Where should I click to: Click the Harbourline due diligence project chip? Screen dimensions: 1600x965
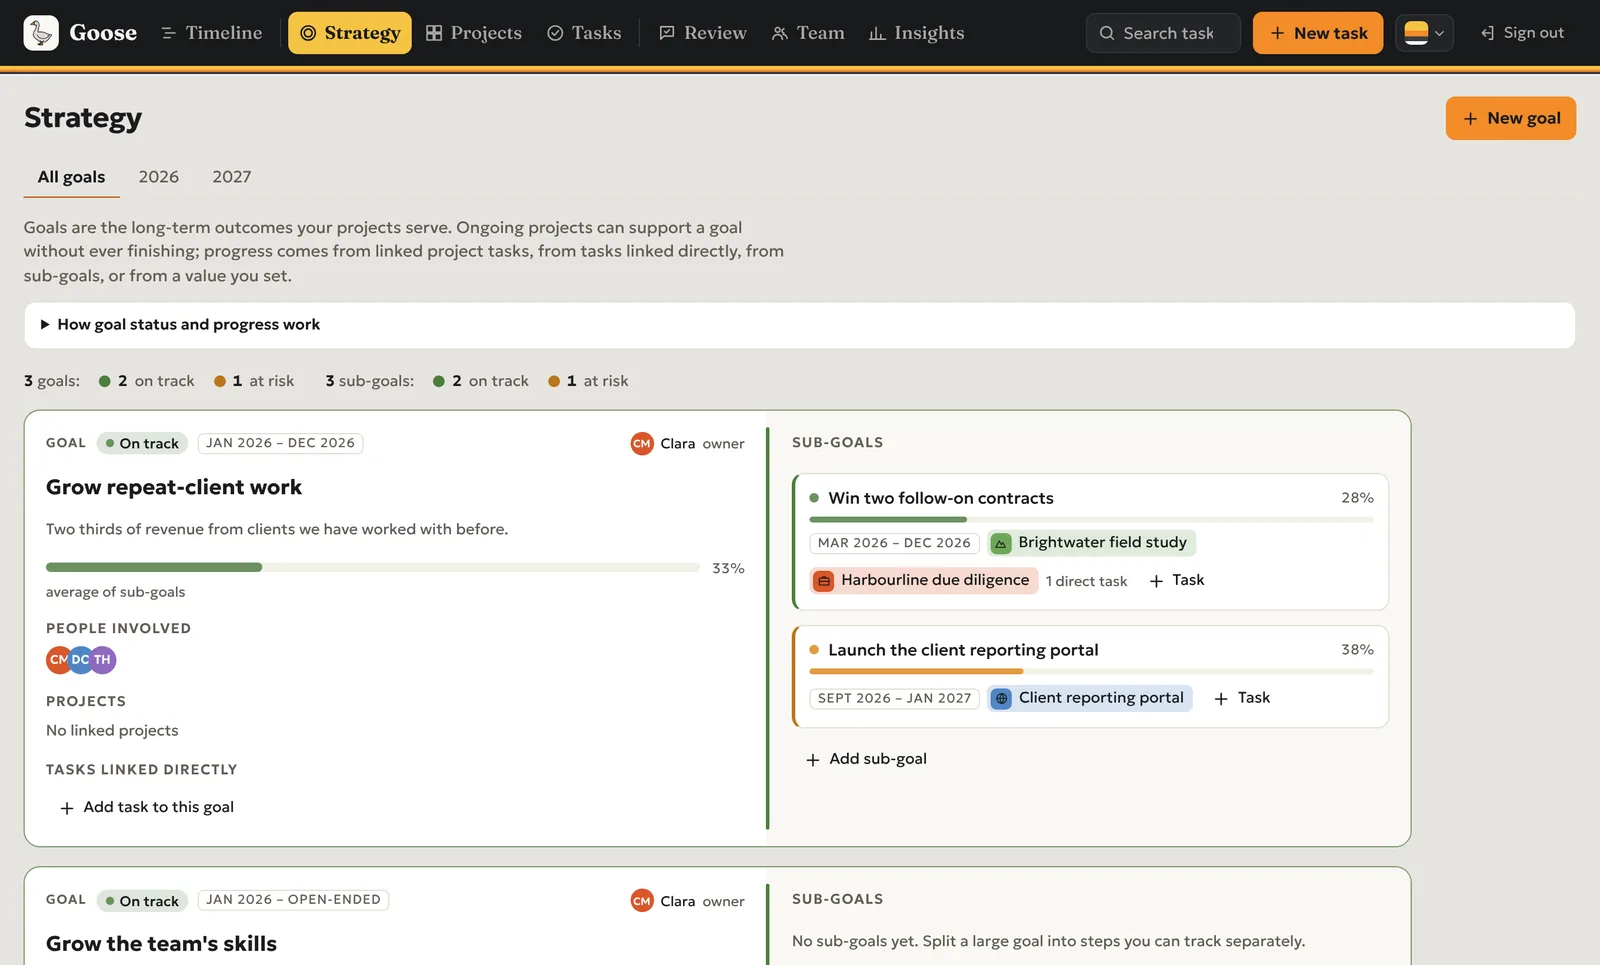924,580
